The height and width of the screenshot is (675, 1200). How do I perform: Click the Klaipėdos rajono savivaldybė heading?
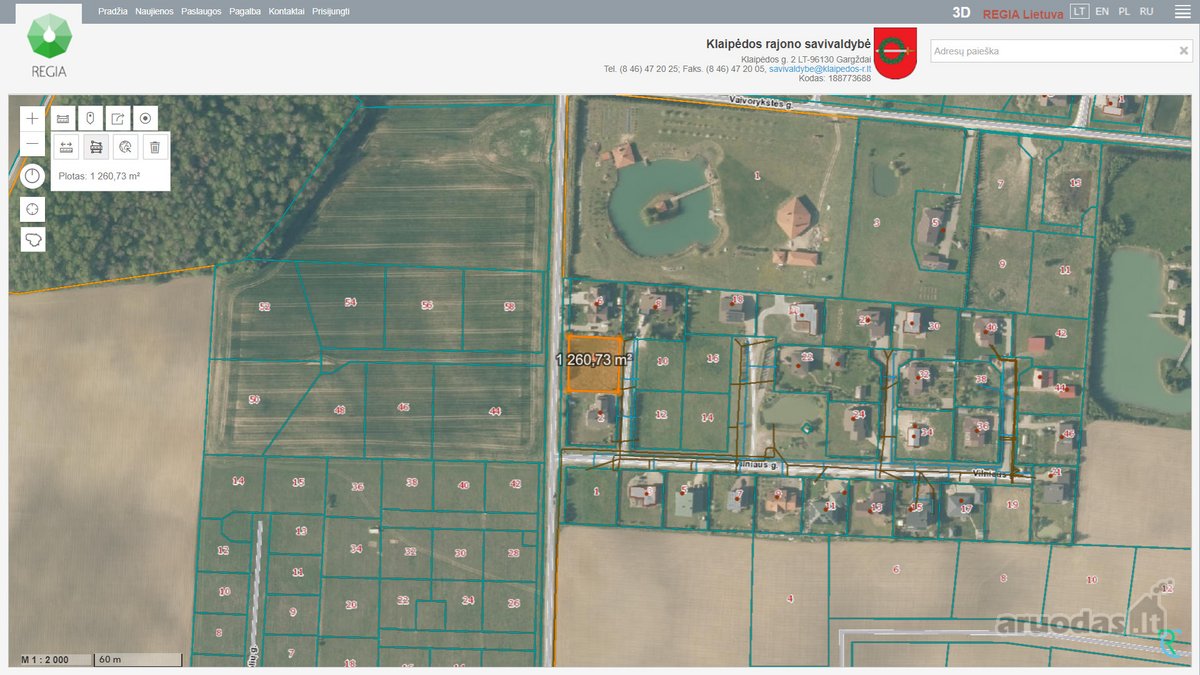pyautogui.click(x=789, y=44)
